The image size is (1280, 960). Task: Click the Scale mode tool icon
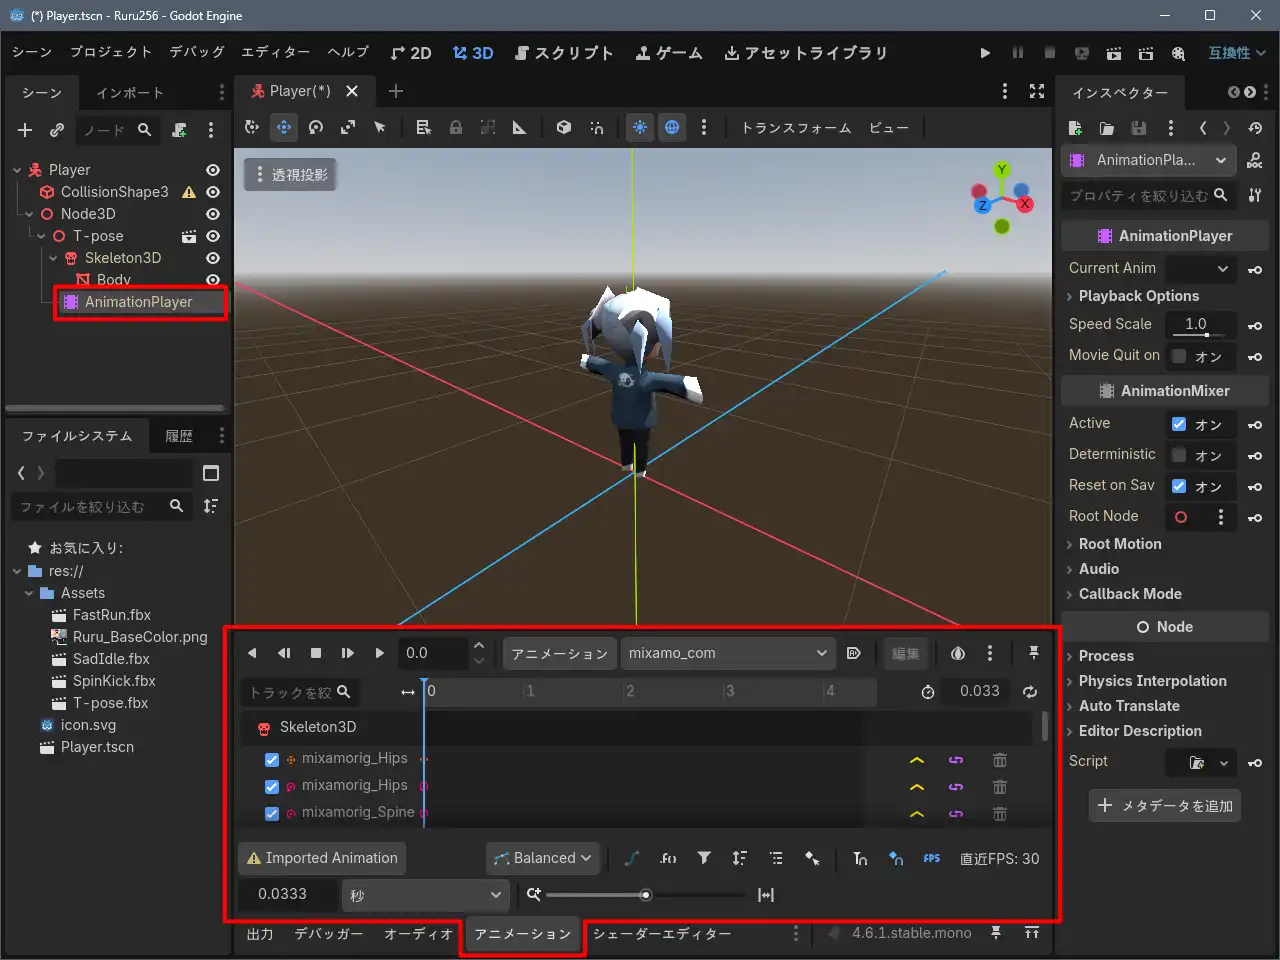(348, 127)
